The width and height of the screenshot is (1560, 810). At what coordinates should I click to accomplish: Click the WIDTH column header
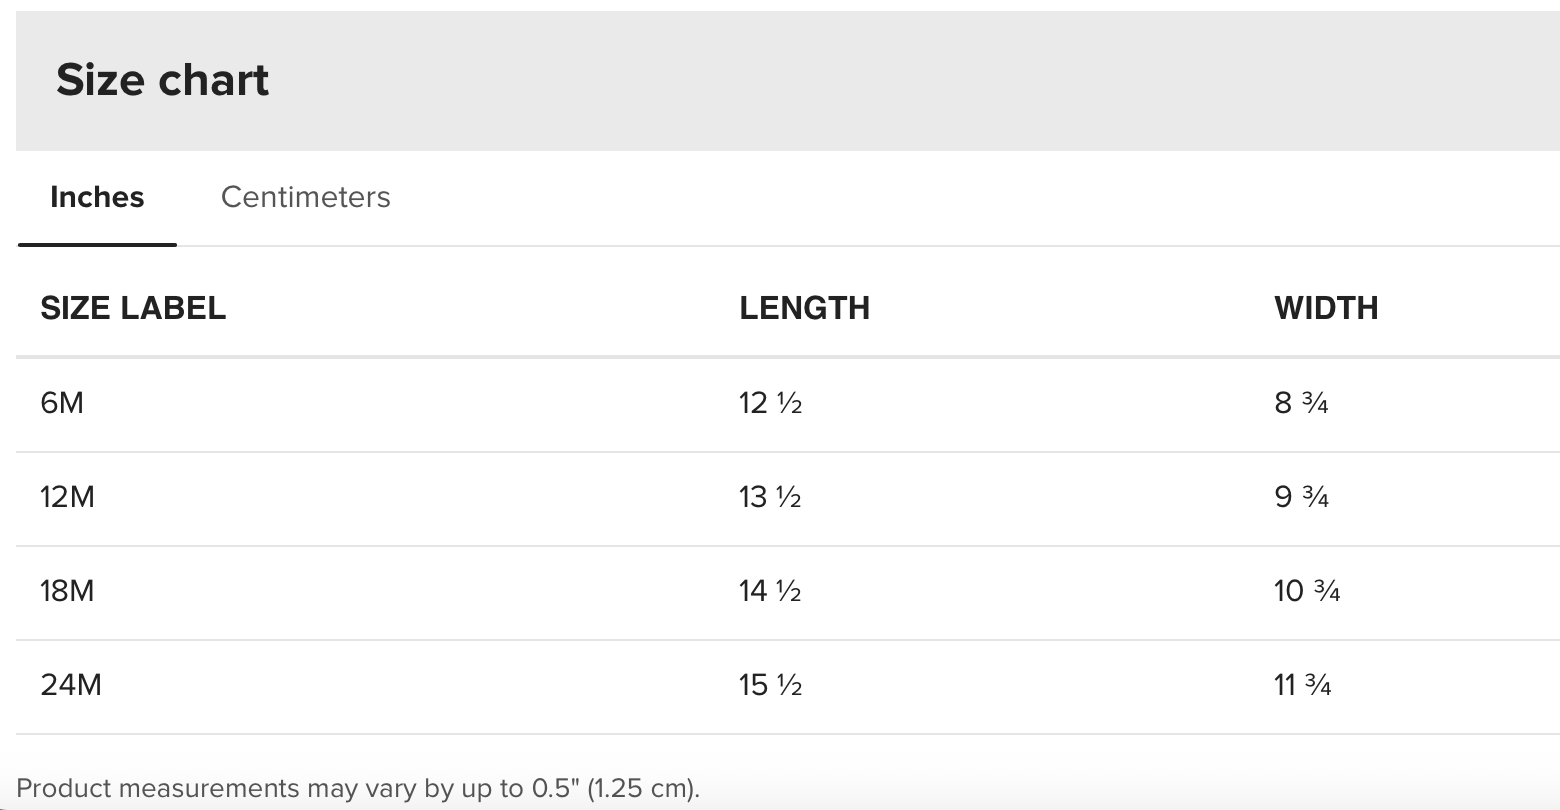pos(1326,308)
